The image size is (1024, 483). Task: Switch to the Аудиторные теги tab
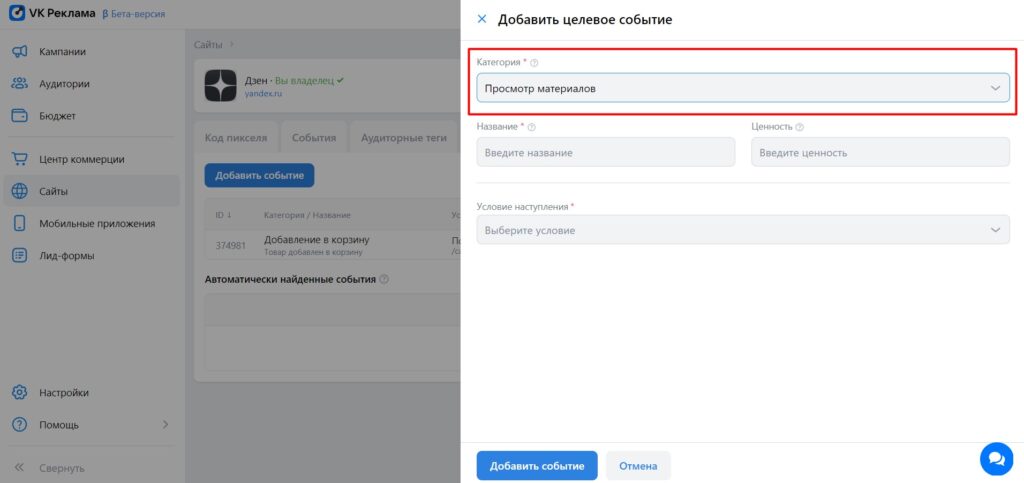coord(403,138)
